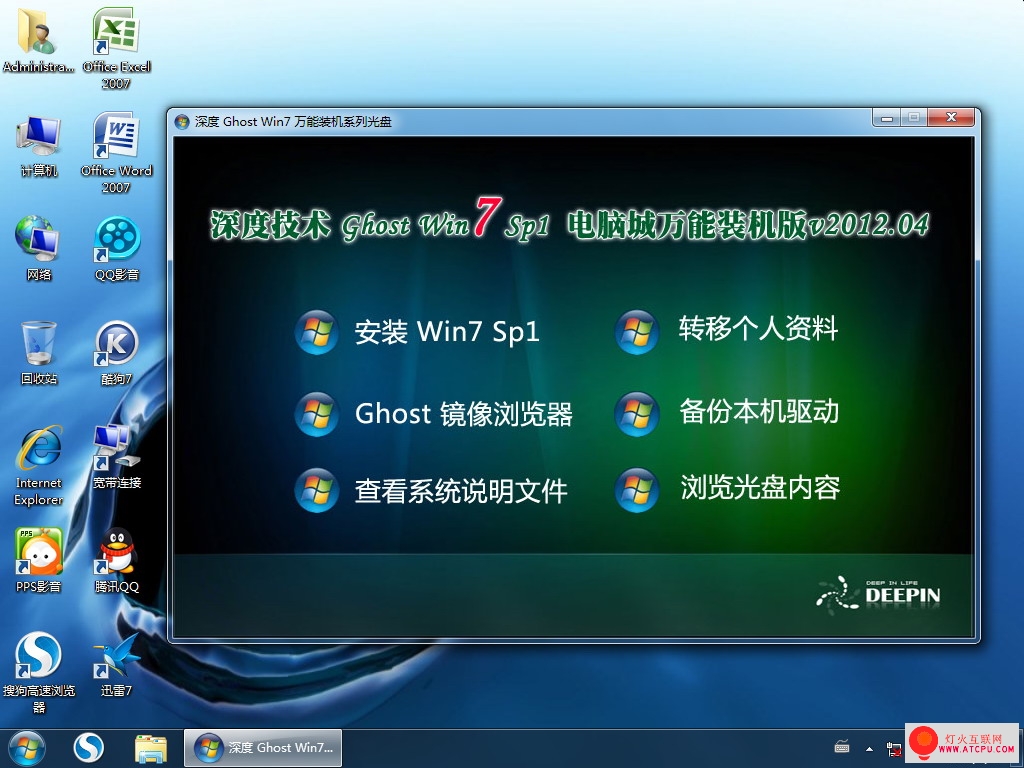
Task: Launch Sogou browser from the taskbar
Action: (x=88, y=748)
